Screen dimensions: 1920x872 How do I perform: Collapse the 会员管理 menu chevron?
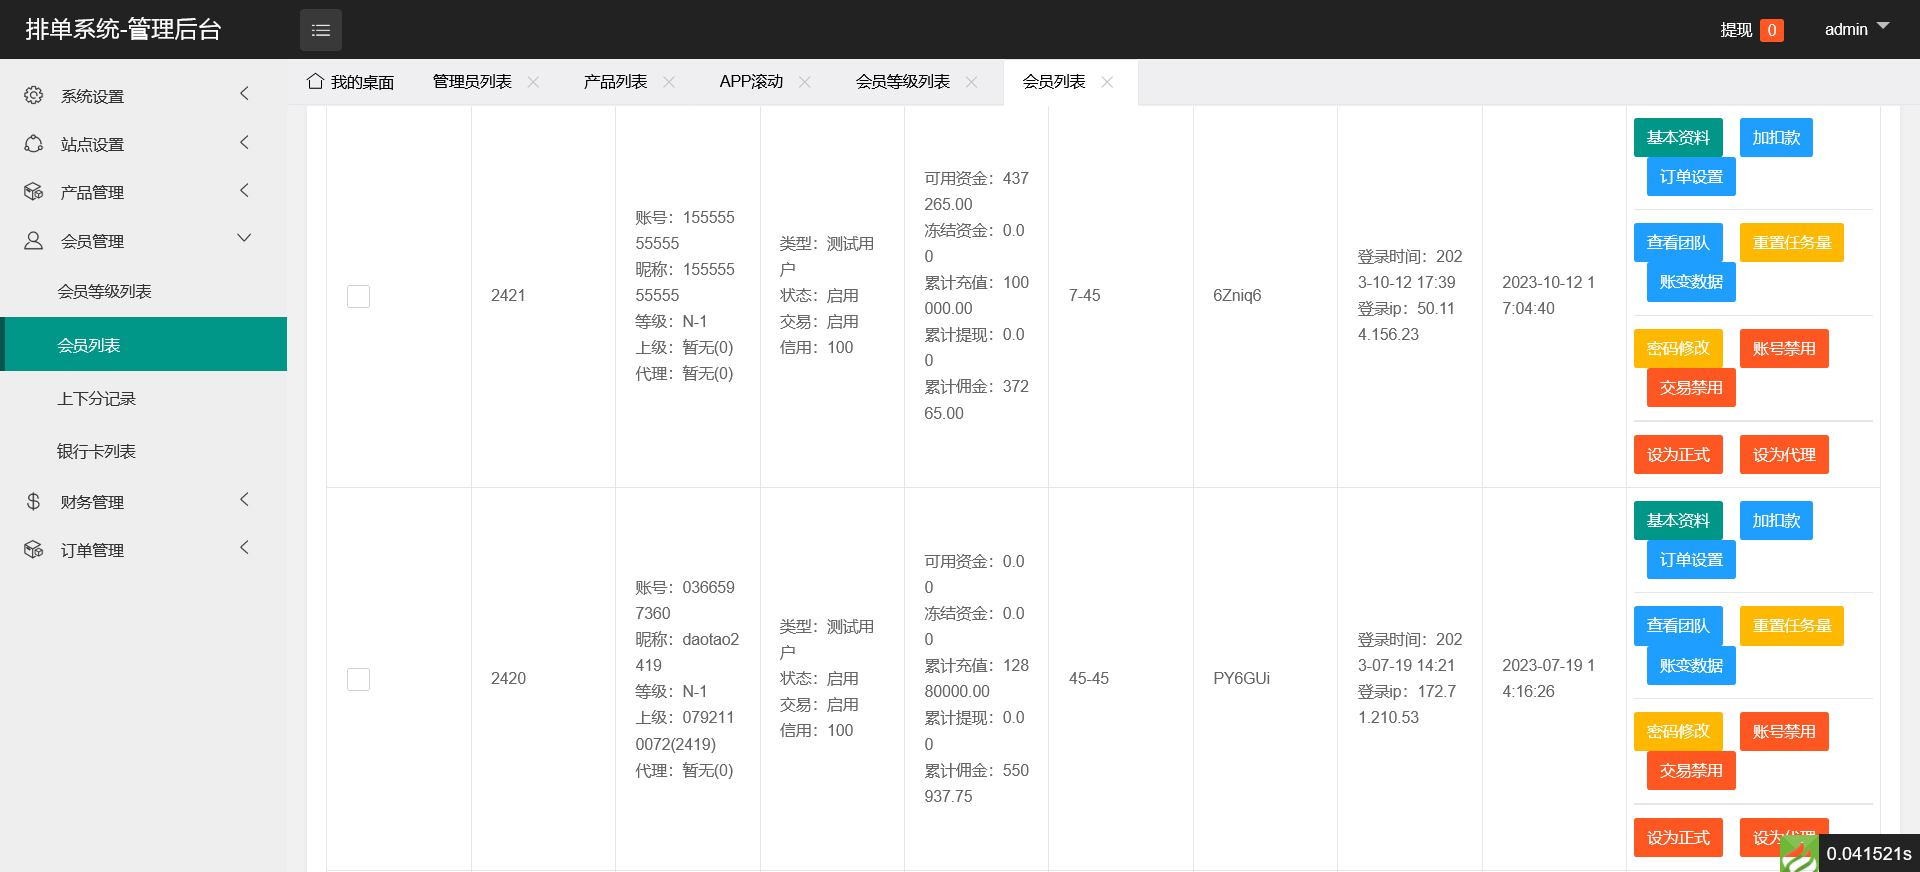(x=244, y=238)
